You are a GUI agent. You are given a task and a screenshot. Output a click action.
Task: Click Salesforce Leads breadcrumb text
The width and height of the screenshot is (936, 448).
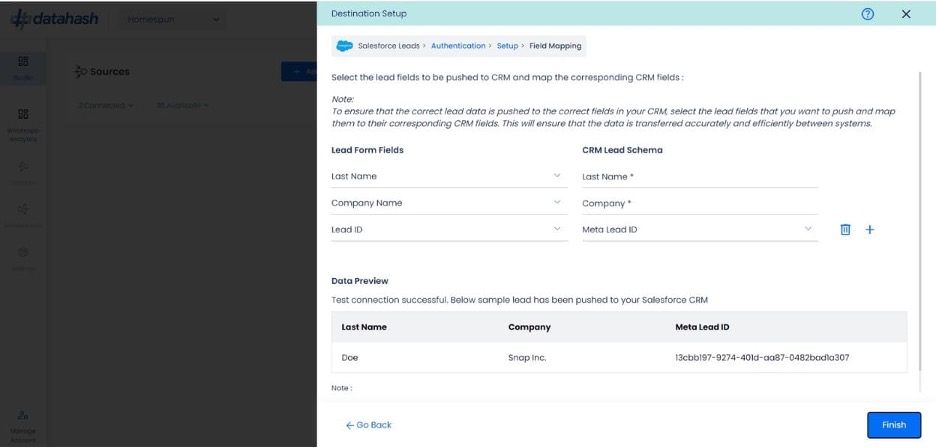(389, 46)
